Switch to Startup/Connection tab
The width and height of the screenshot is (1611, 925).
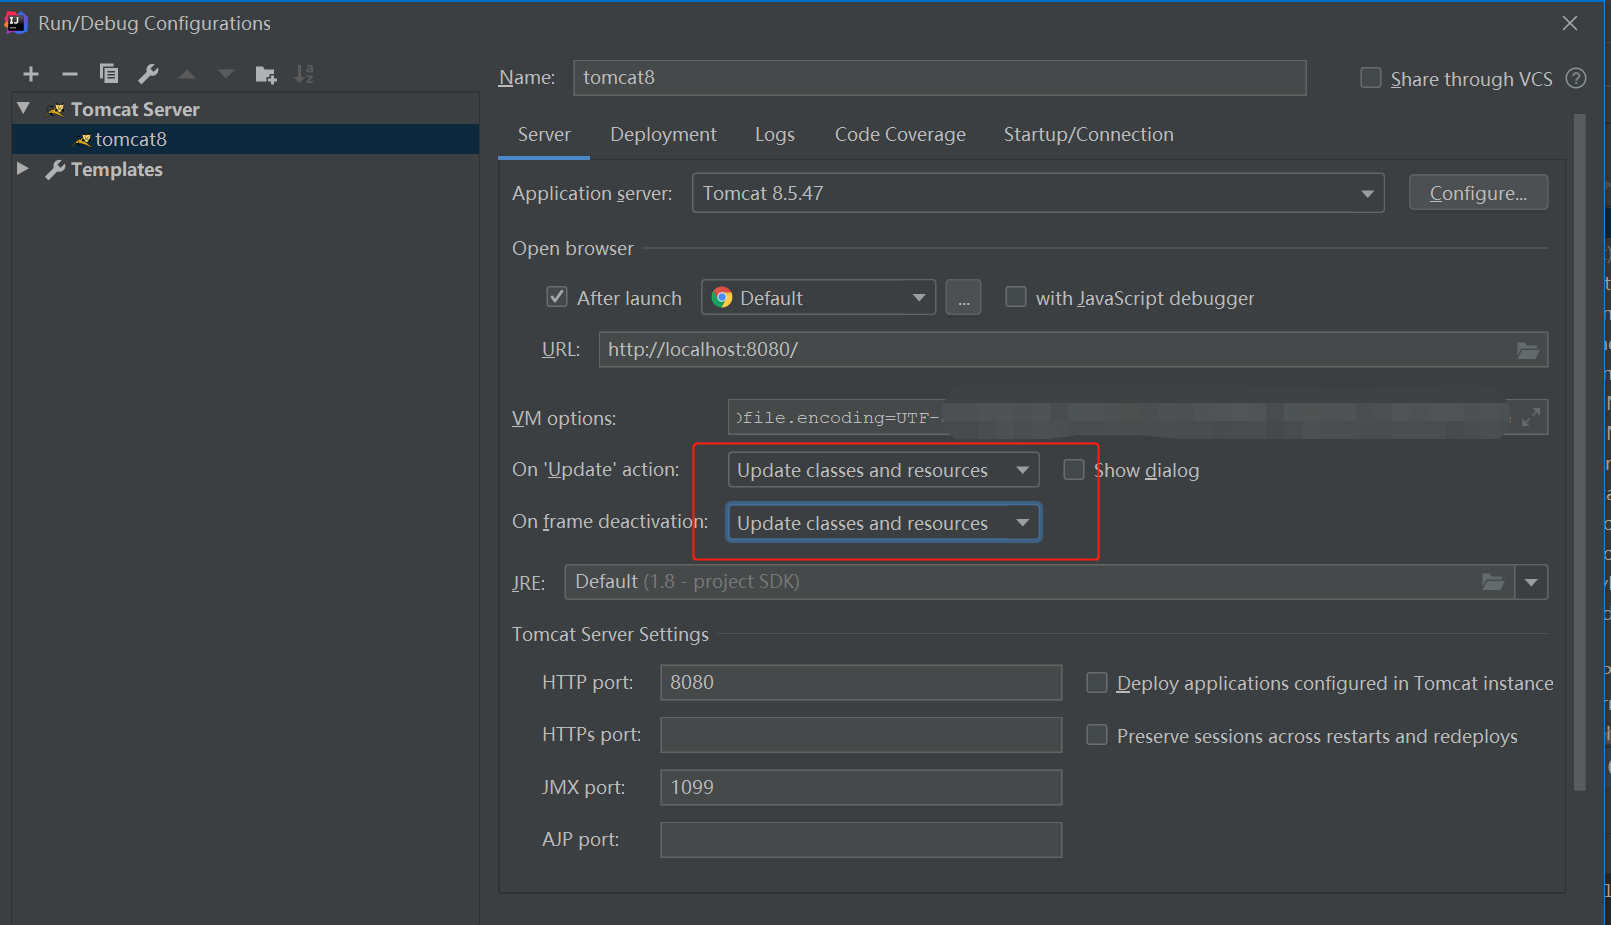[x=1088, y=135]
